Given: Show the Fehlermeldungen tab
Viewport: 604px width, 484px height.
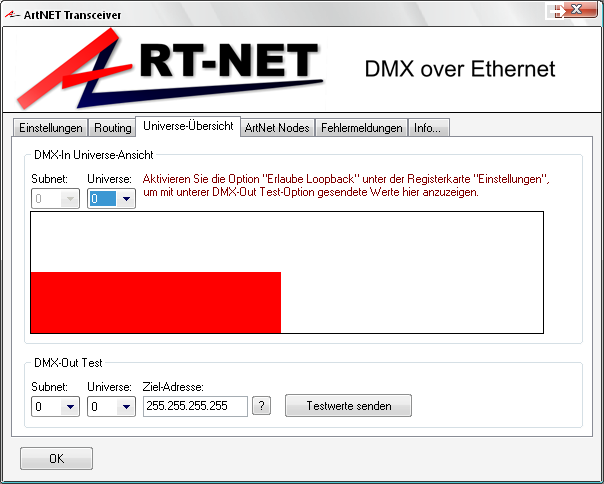Looking at the screenshot, I should point(362,128).
